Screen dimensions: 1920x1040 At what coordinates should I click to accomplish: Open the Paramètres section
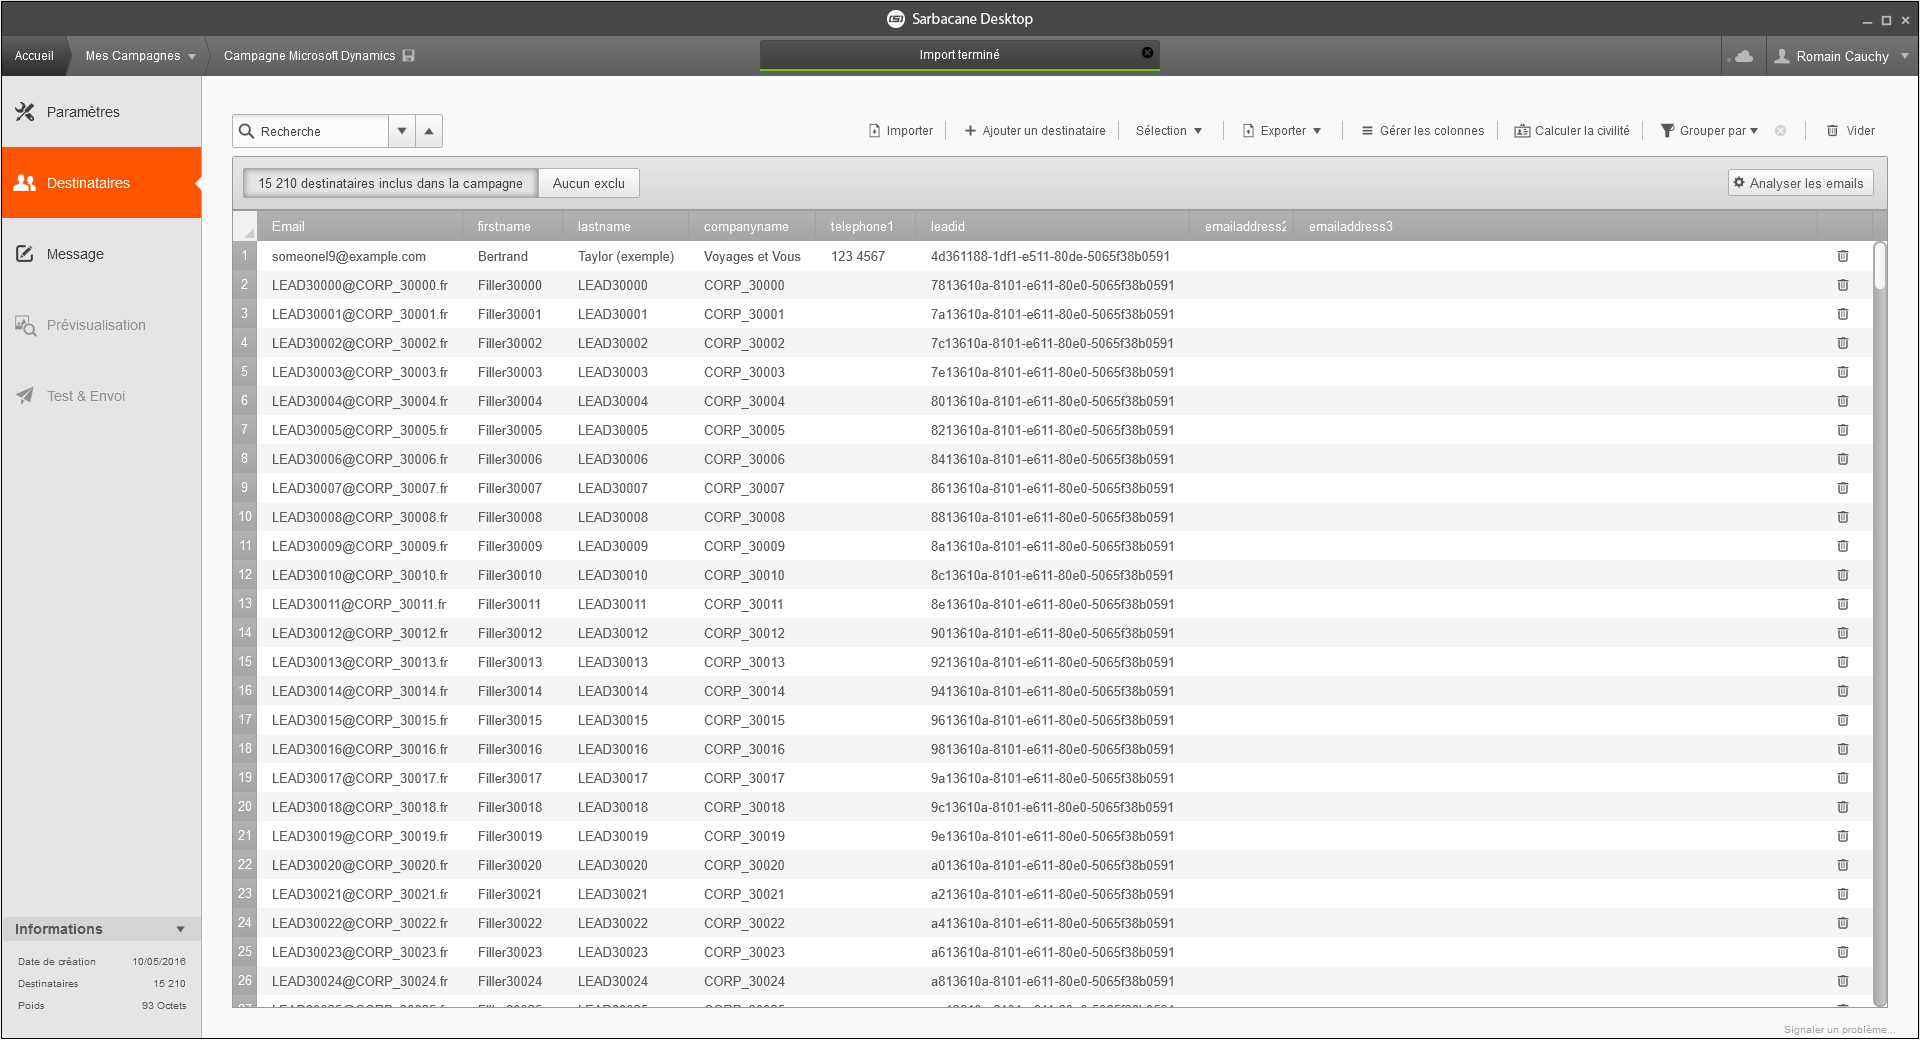(101, 112)
